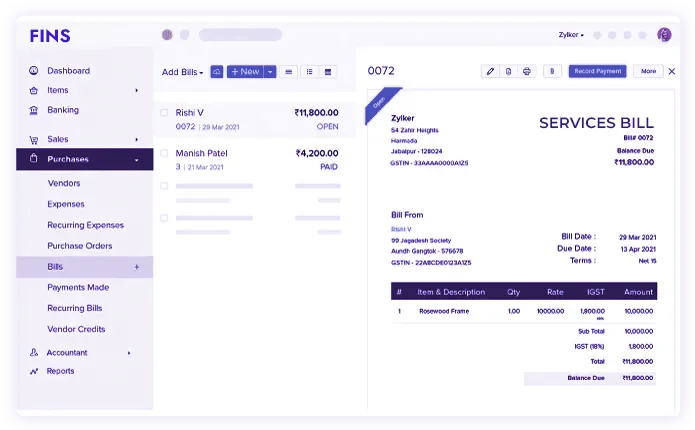Go to Vendor Credits in sidebar
Image resolution: width=695 pixels, height=430 pixels.
[76, 329]
